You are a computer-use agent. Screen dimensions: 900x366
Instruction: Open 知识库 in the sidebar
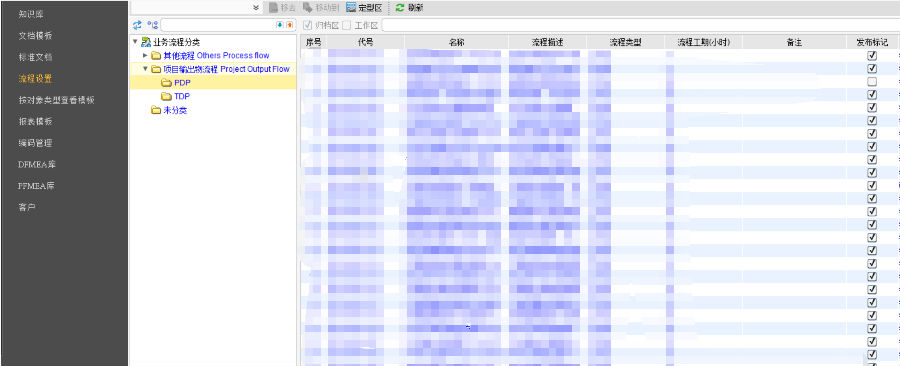pyautogui.click(x=31, y=14)
